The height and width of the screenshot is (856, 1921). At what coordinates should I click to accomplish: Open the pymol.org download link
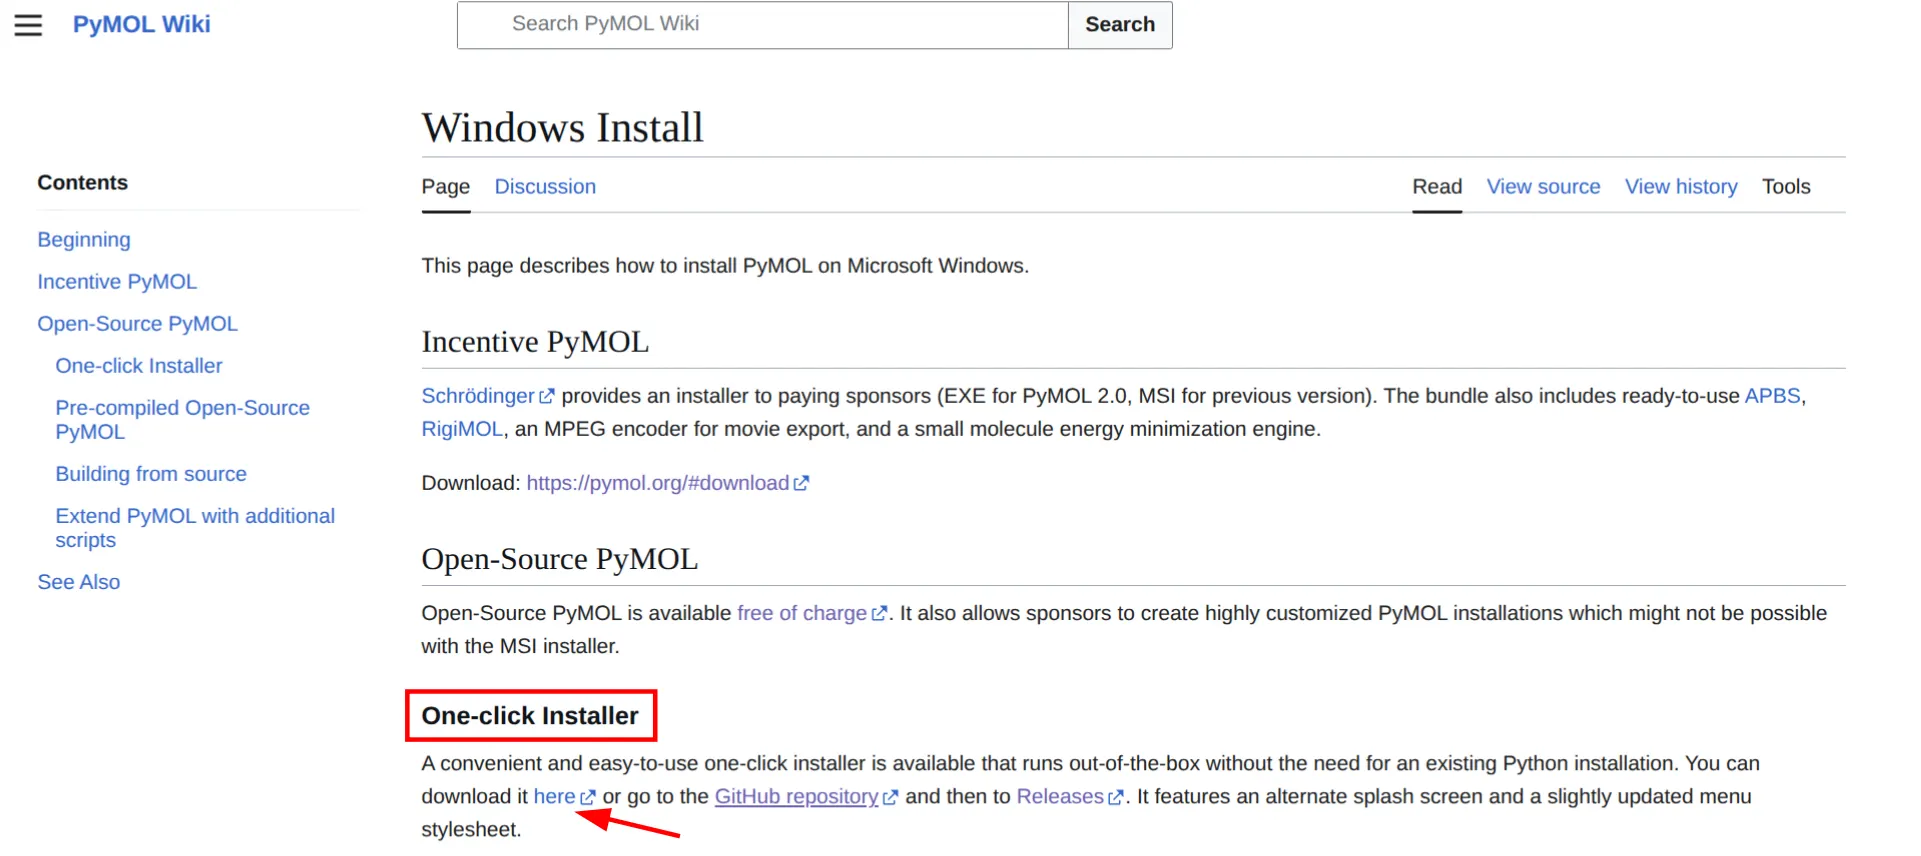pyautogui.click(x=667, y=483)
